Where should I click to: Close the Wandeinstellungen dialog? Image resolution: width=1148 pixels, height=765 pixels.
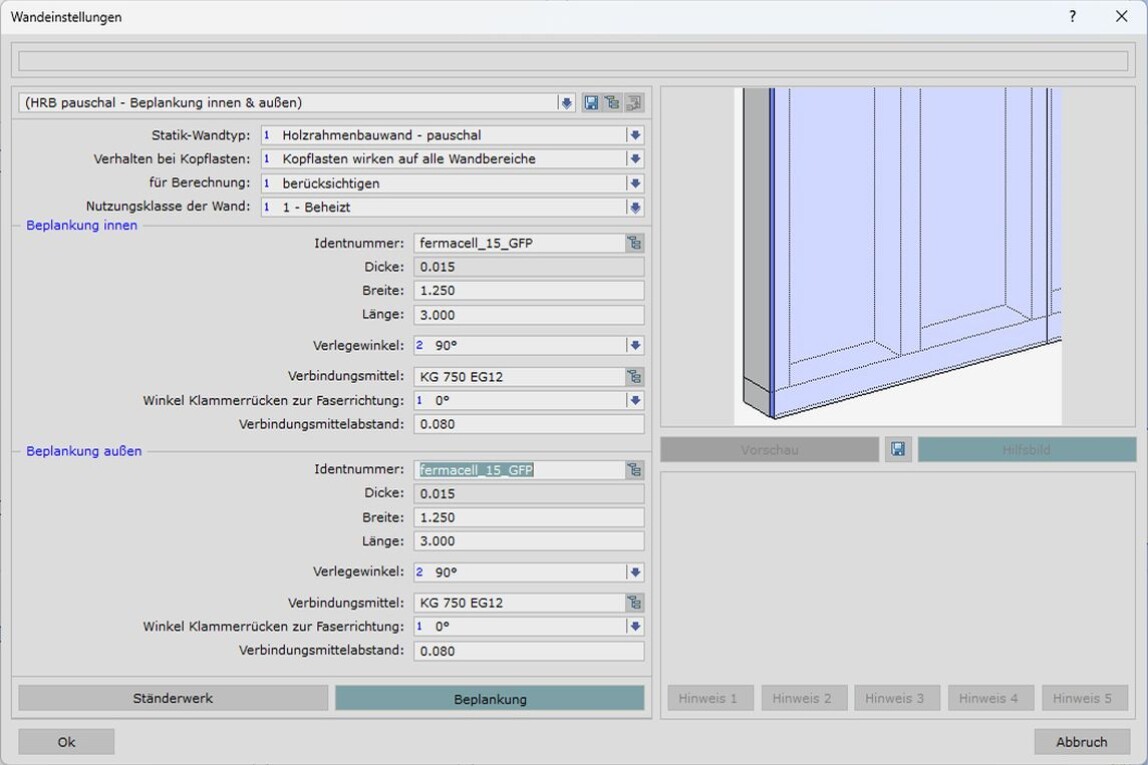click(1122, 16)
